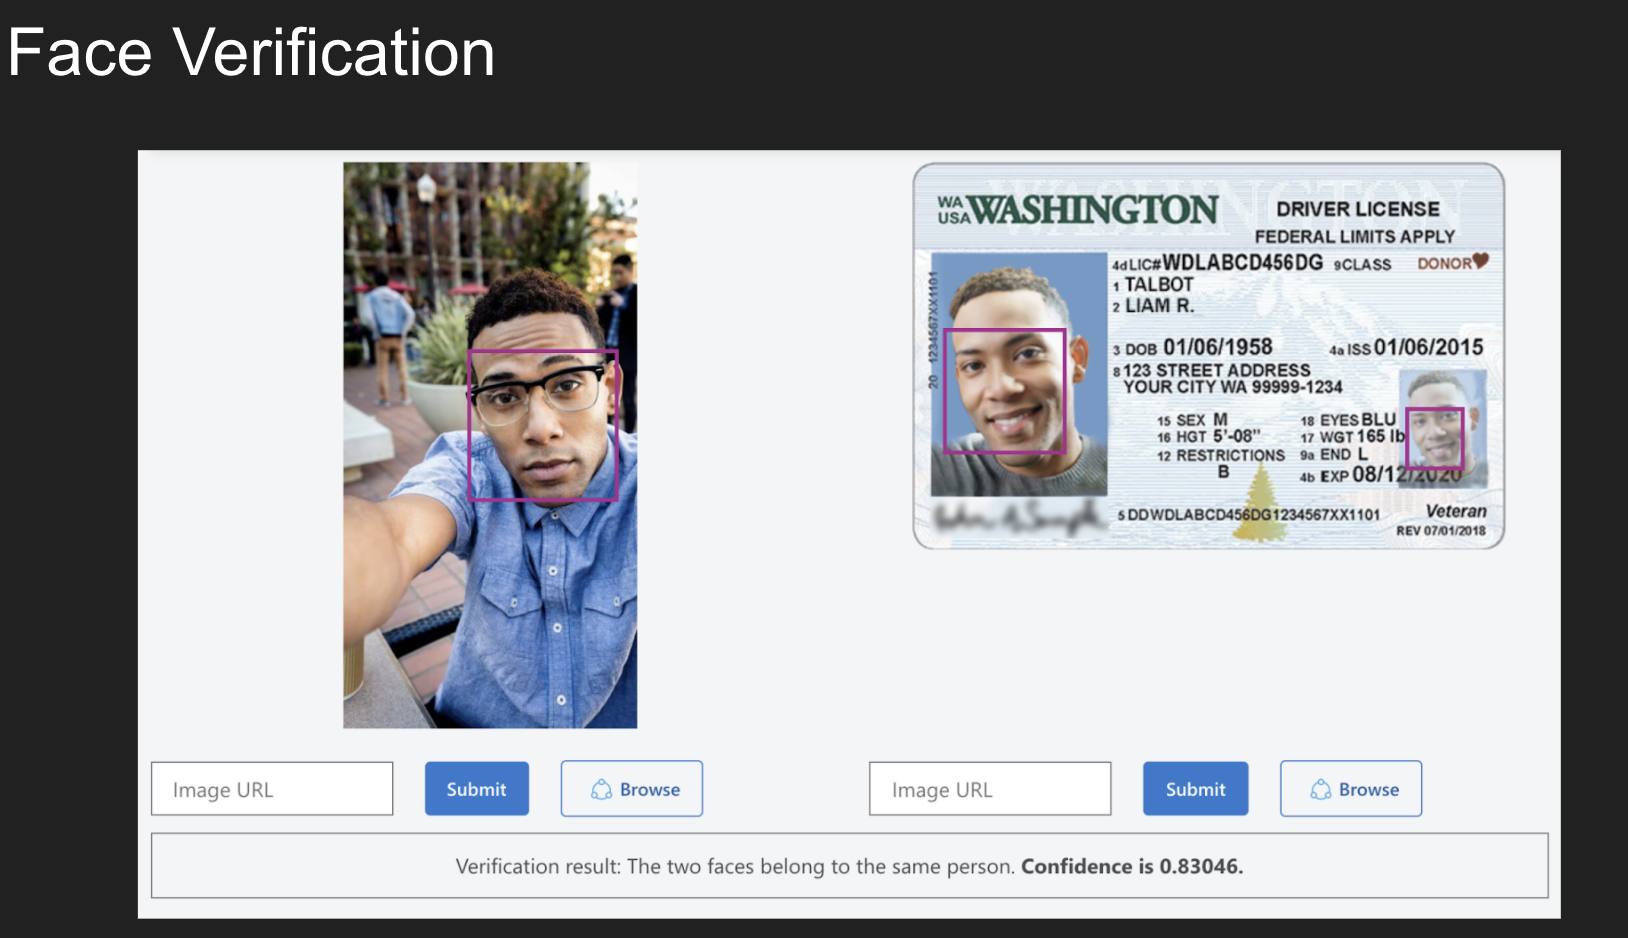The height and width of the screenshot is (938, 1628).
Task: Click the Confidence is 0.83046 text
Action: 1132,866
